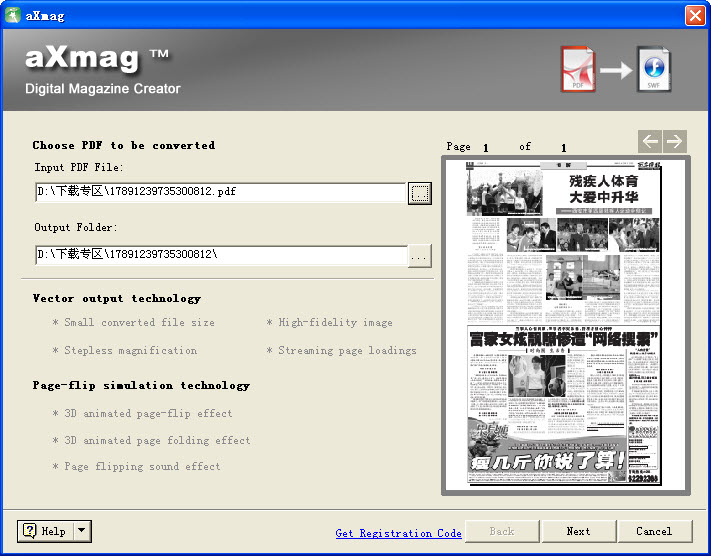Focus the Input PDF File path field

click(x=220, y=192)
